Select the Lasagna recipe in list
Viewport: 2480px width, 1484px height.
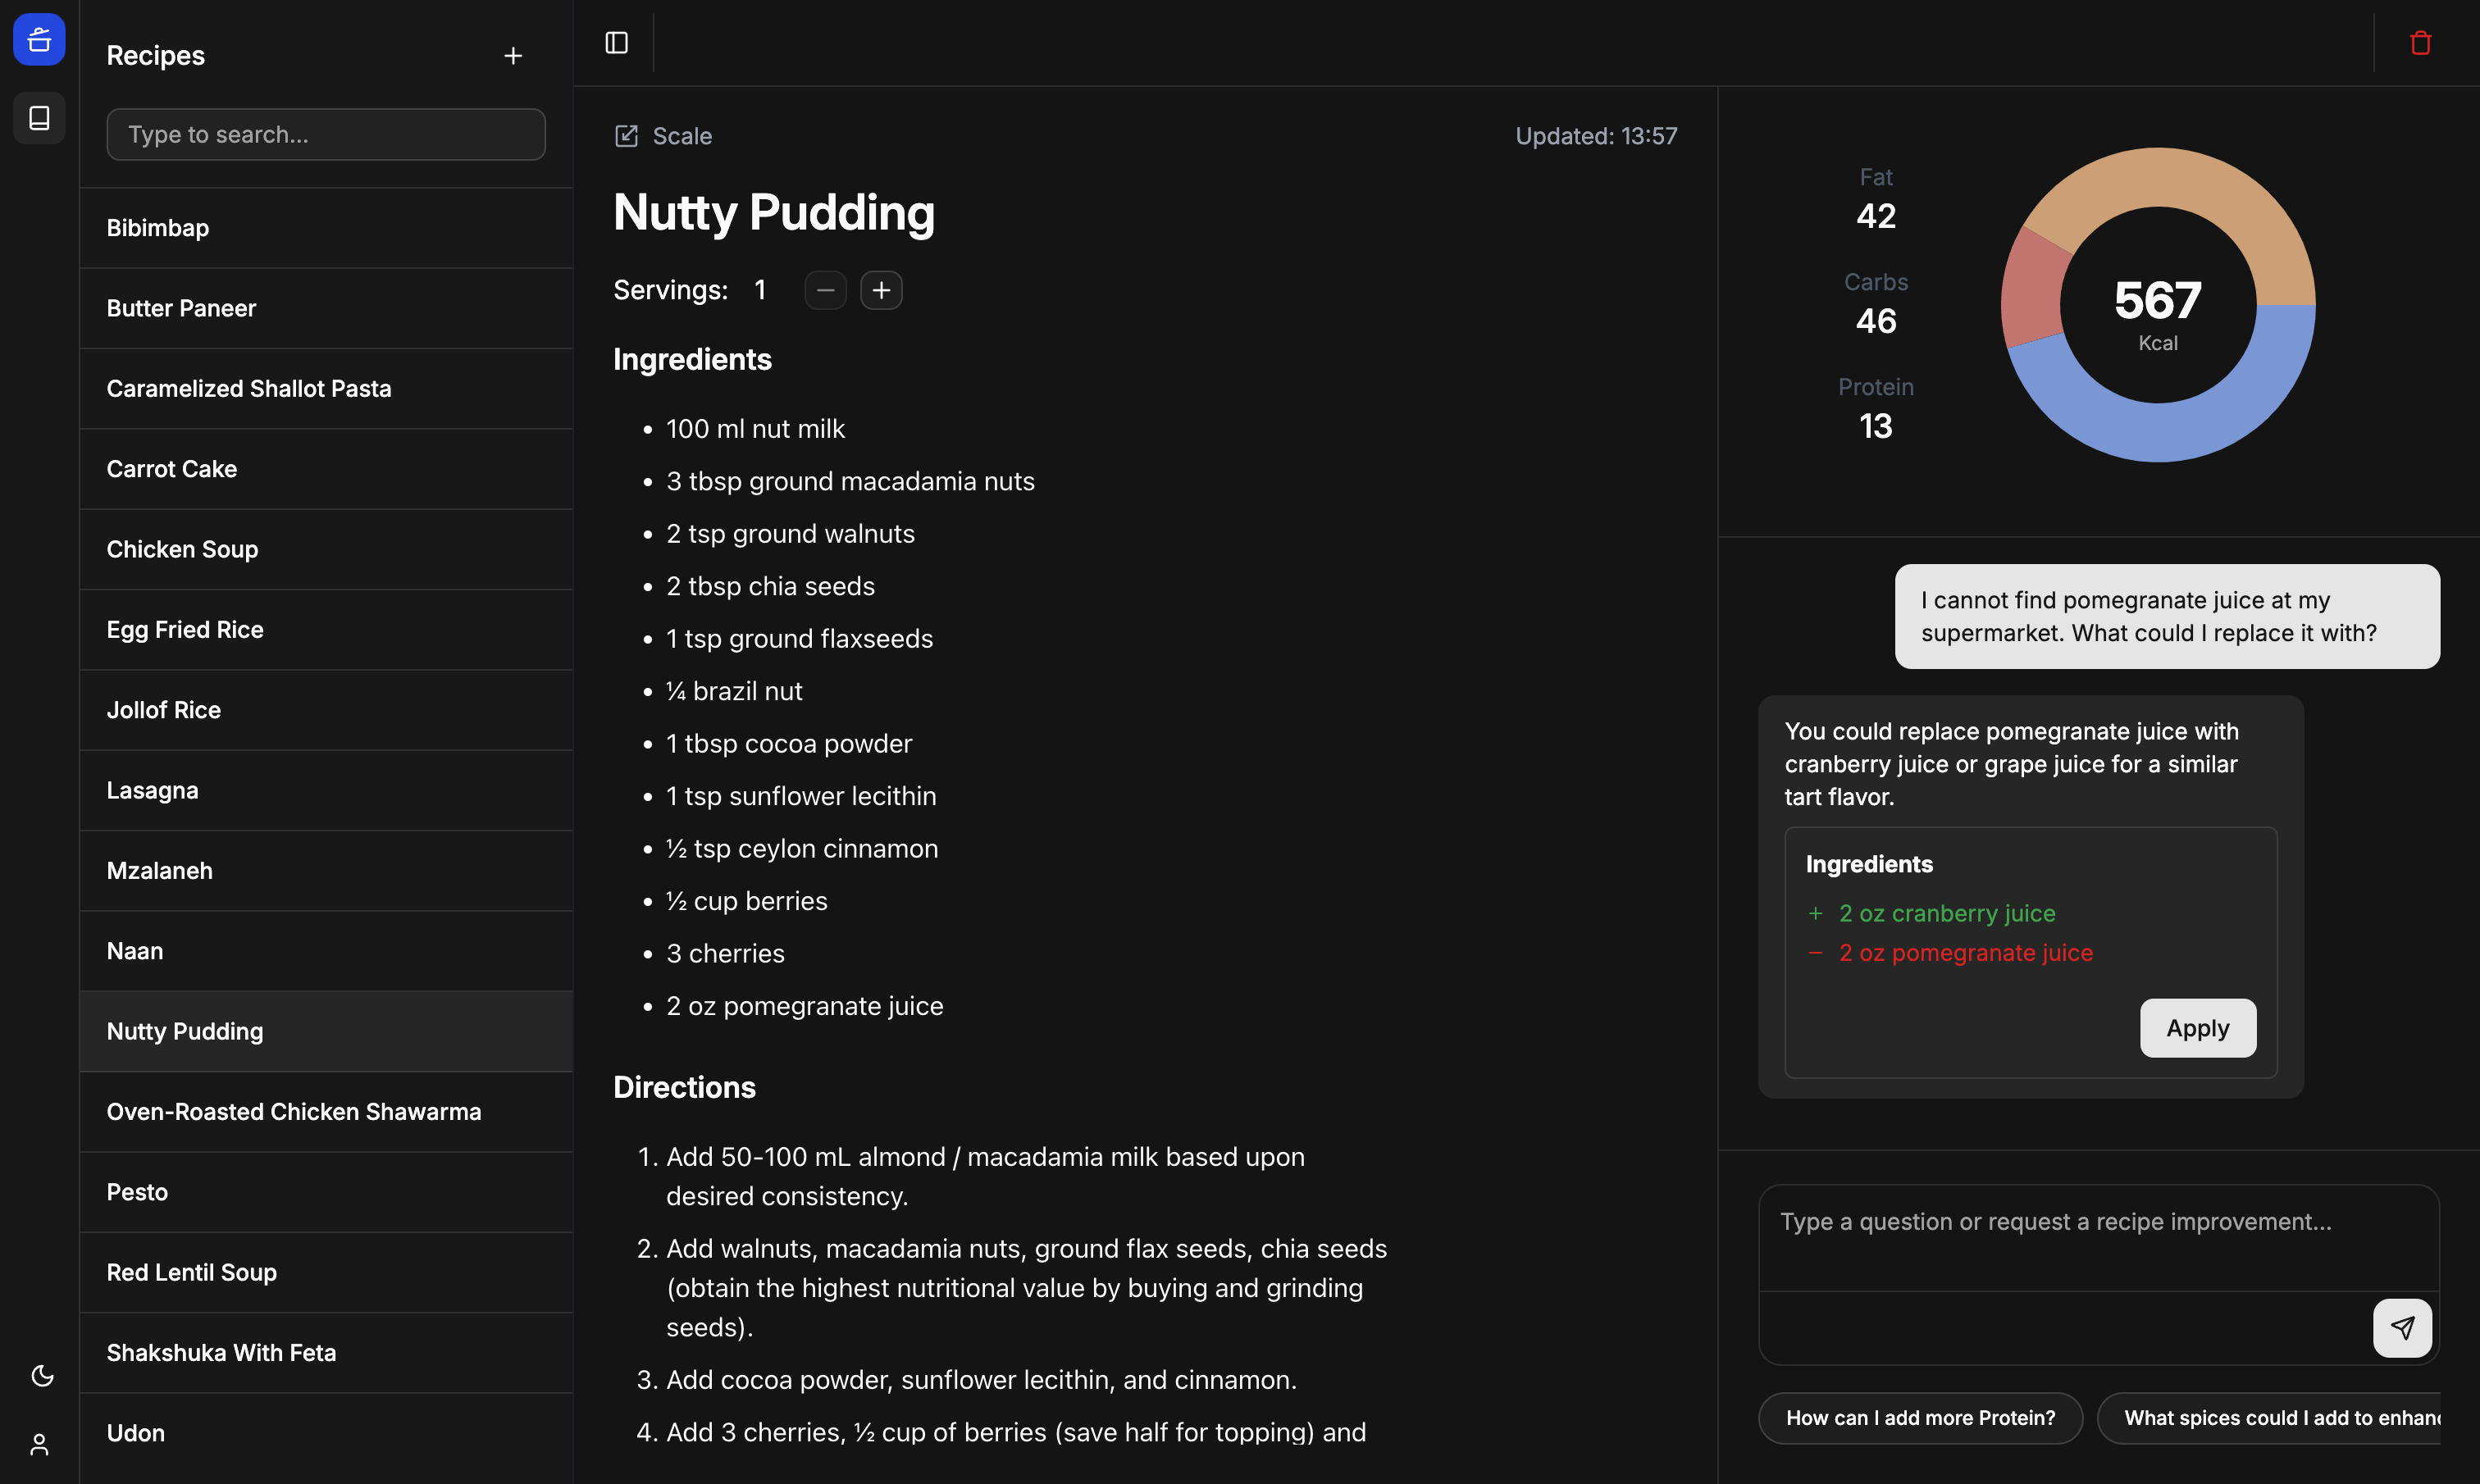point(152,791)
